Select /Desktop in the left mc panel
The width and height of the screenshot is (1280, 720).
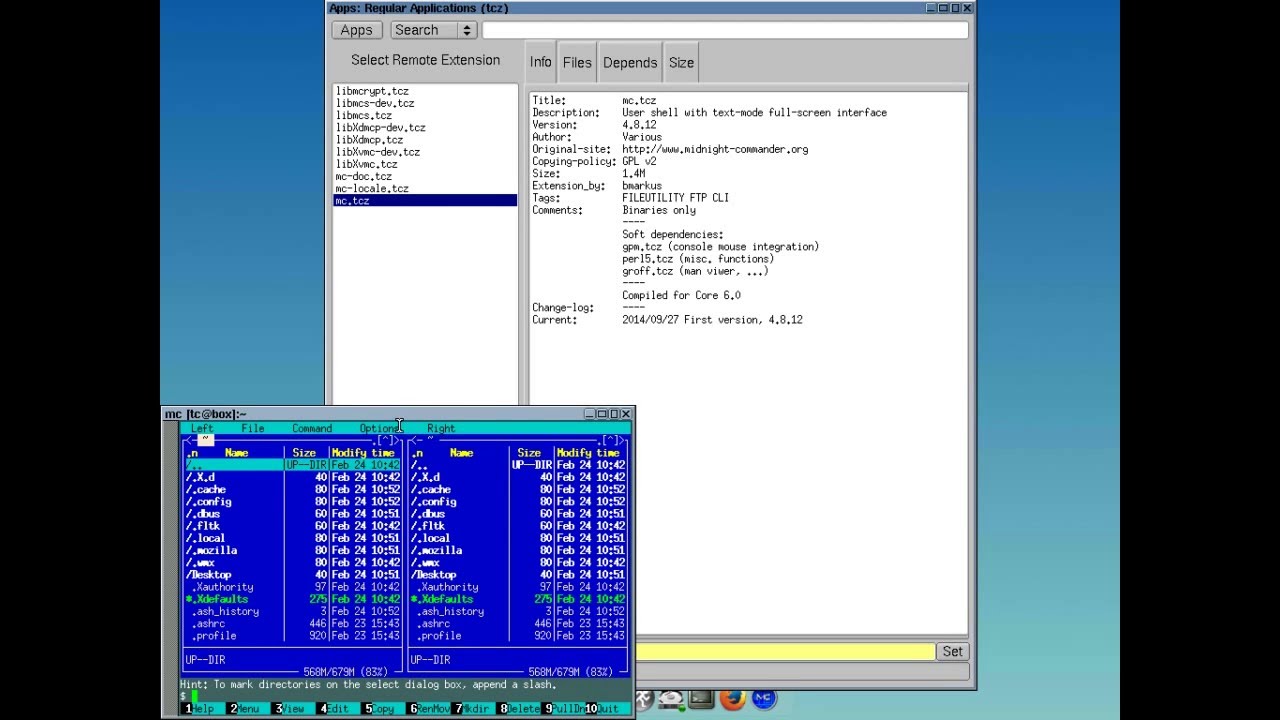click(x=292, y=575)
